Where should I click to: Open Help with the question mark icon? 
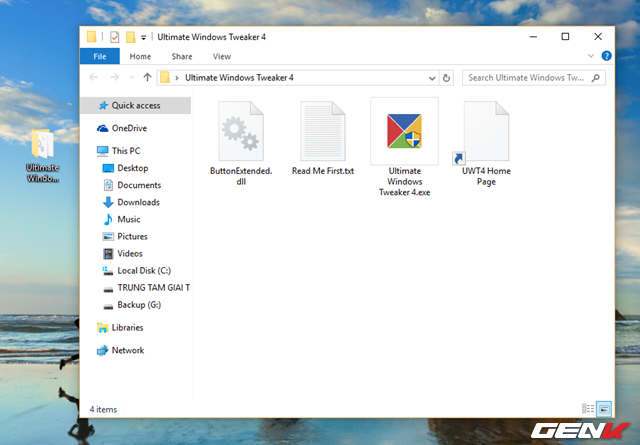[607, 56]
